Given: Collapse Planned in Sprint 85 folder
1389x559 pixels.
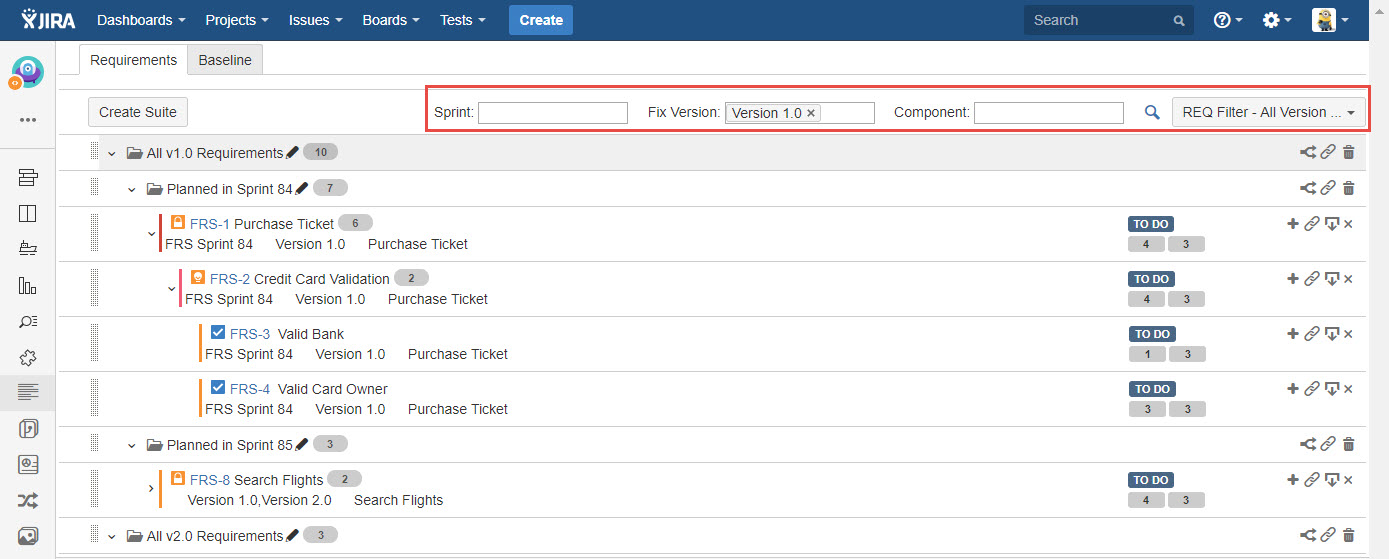Looking at the screenshot, I should coord(132,445).
